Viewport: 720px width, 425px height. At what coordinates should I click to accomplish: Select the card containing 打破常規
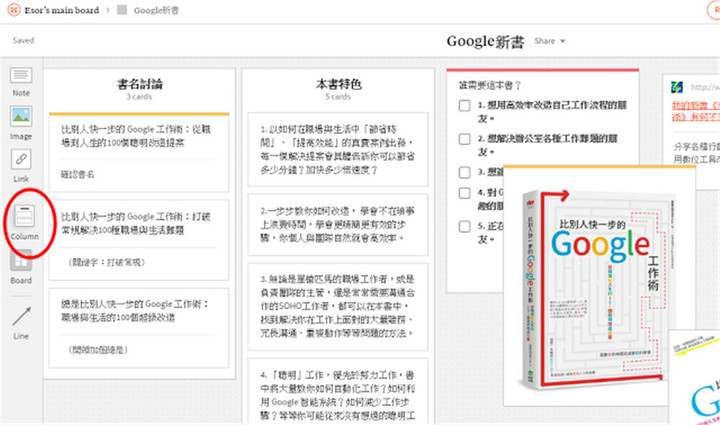coord(139,240)
